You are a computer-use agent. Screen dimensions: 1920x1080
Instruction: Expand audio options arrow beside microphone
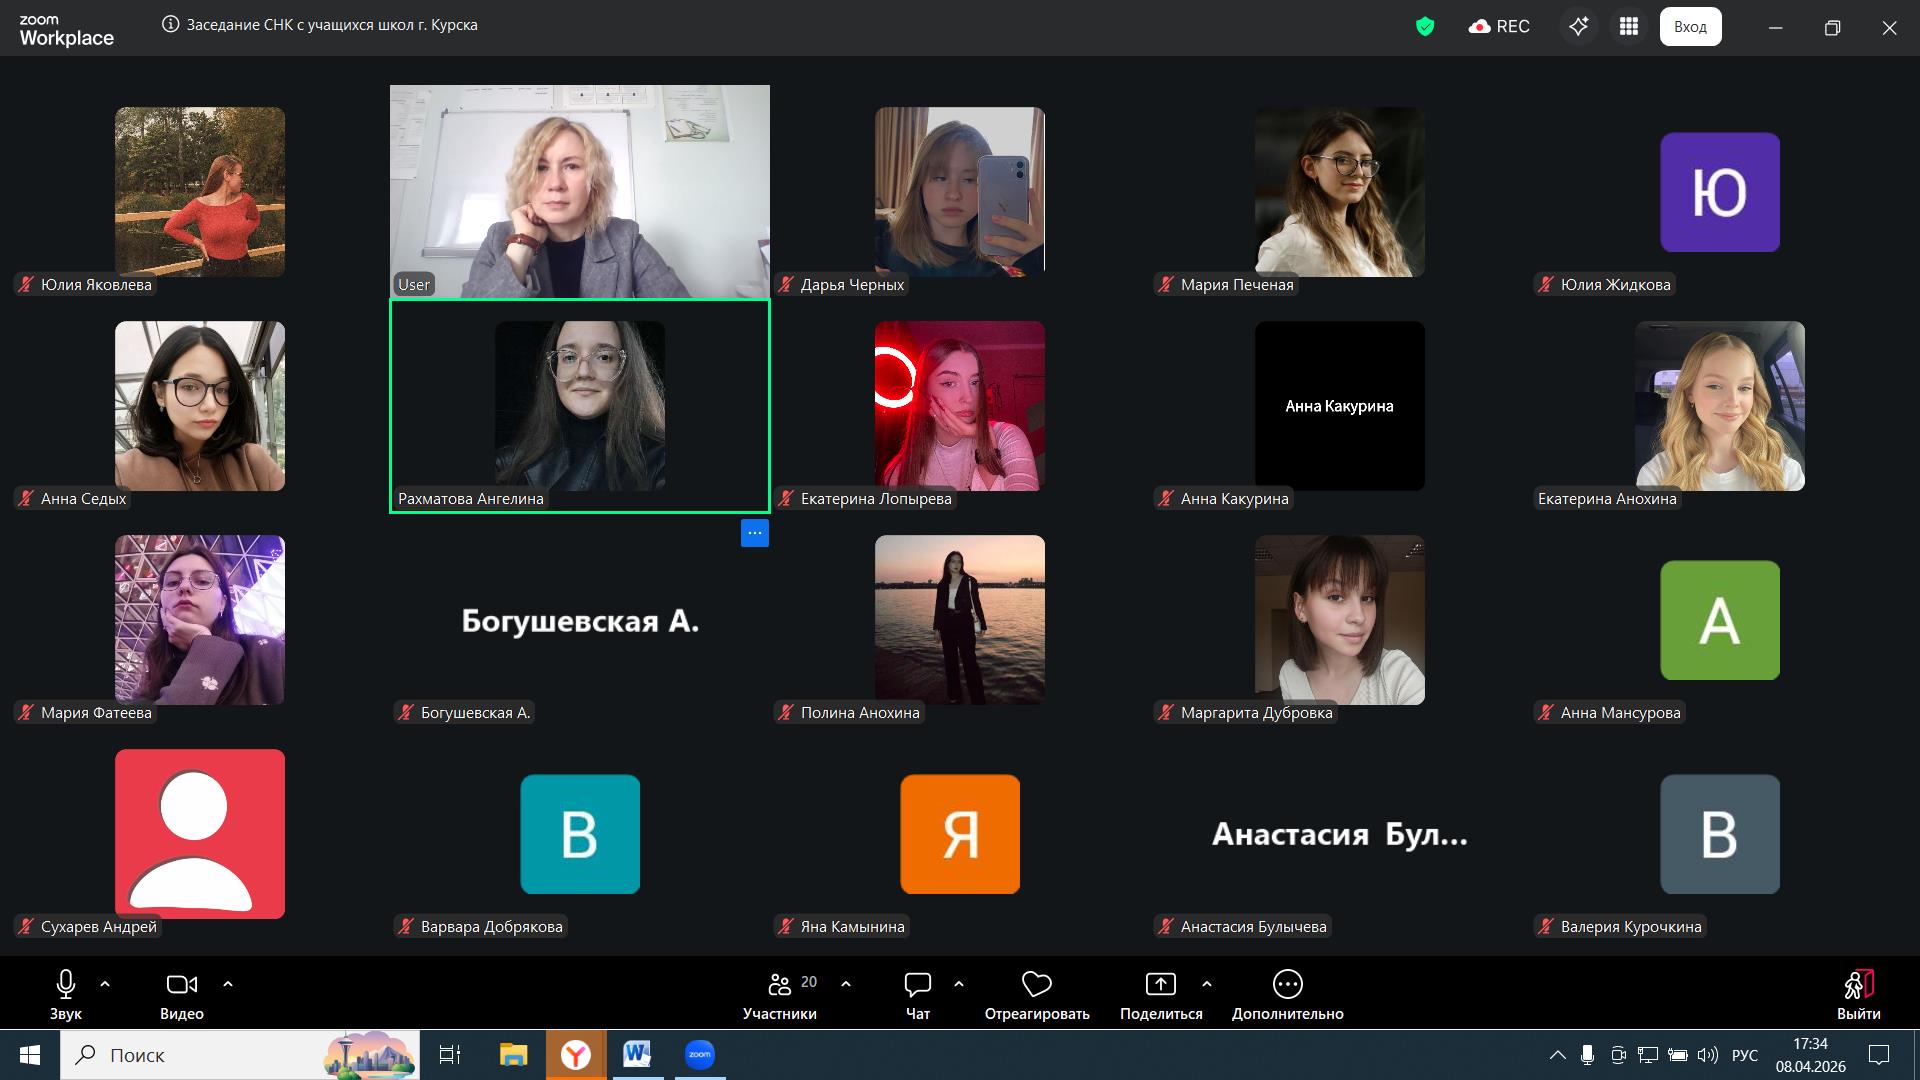pyautogui.click(x=105, y=984)
